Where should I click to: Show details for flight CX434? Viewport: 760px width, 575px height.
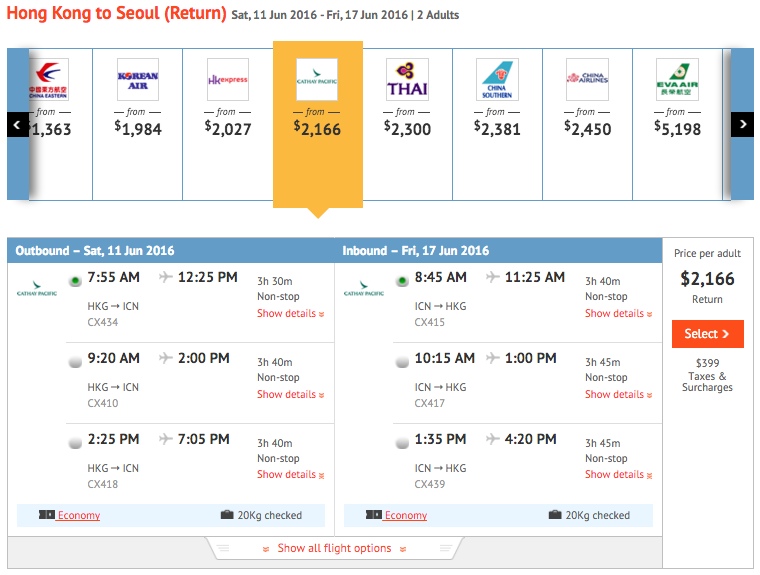point(290,314)
